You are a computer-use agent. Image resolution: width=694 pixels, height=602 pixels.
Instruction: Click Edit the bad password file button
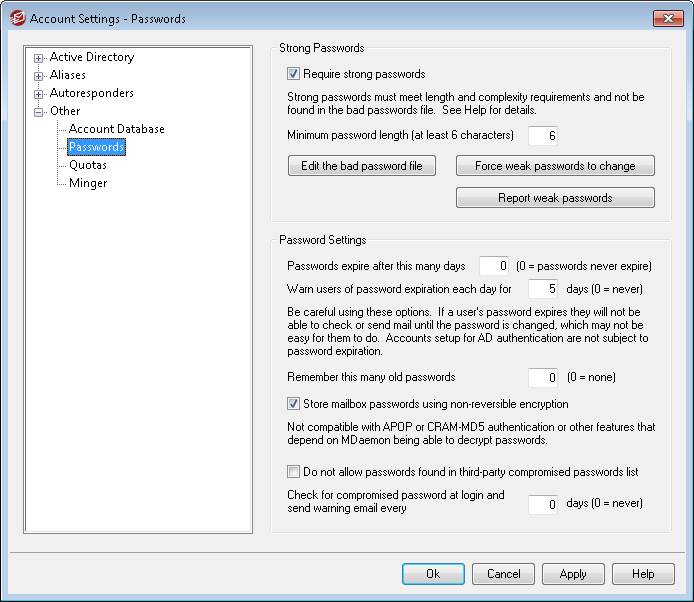pos(362,166)
